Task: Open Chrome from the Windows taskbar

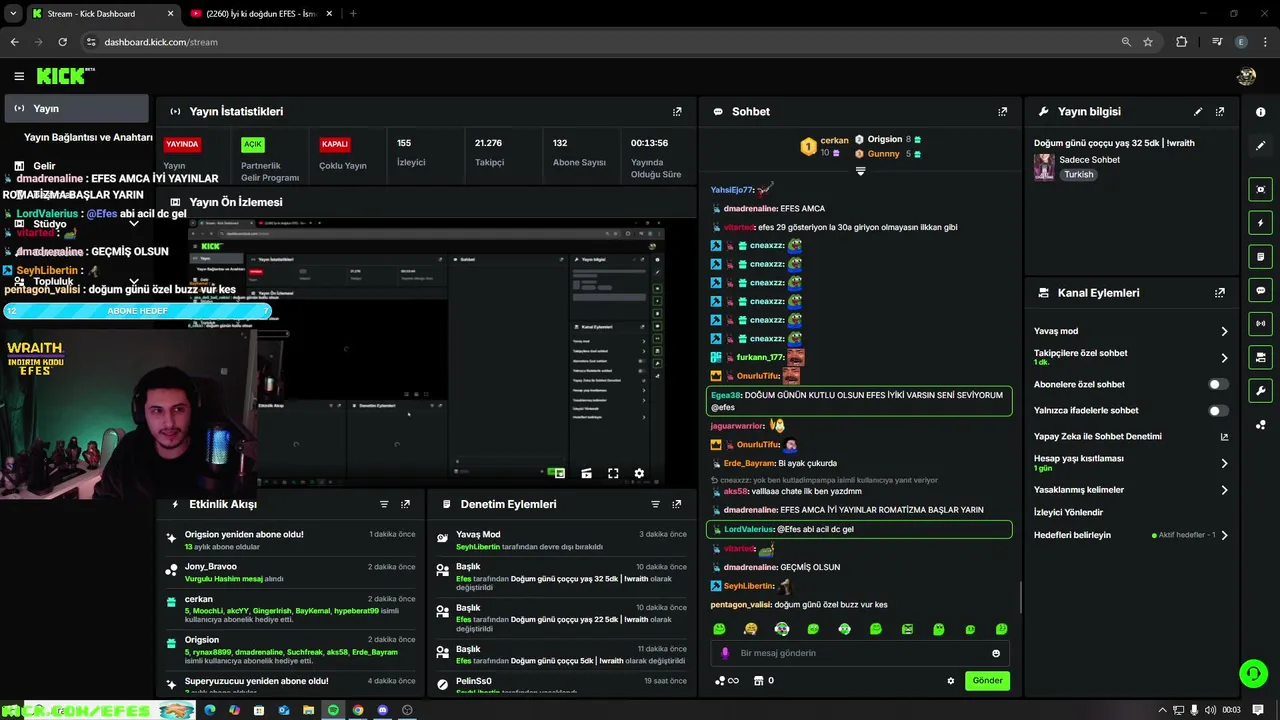Action: 358,710
